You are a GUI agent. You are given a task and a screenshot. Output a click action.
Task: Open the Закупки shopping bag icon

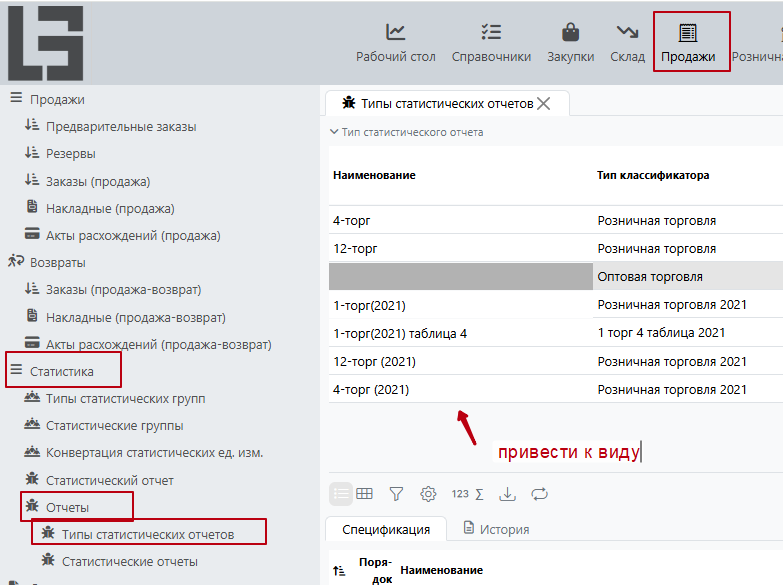click(x=570, y=41)
